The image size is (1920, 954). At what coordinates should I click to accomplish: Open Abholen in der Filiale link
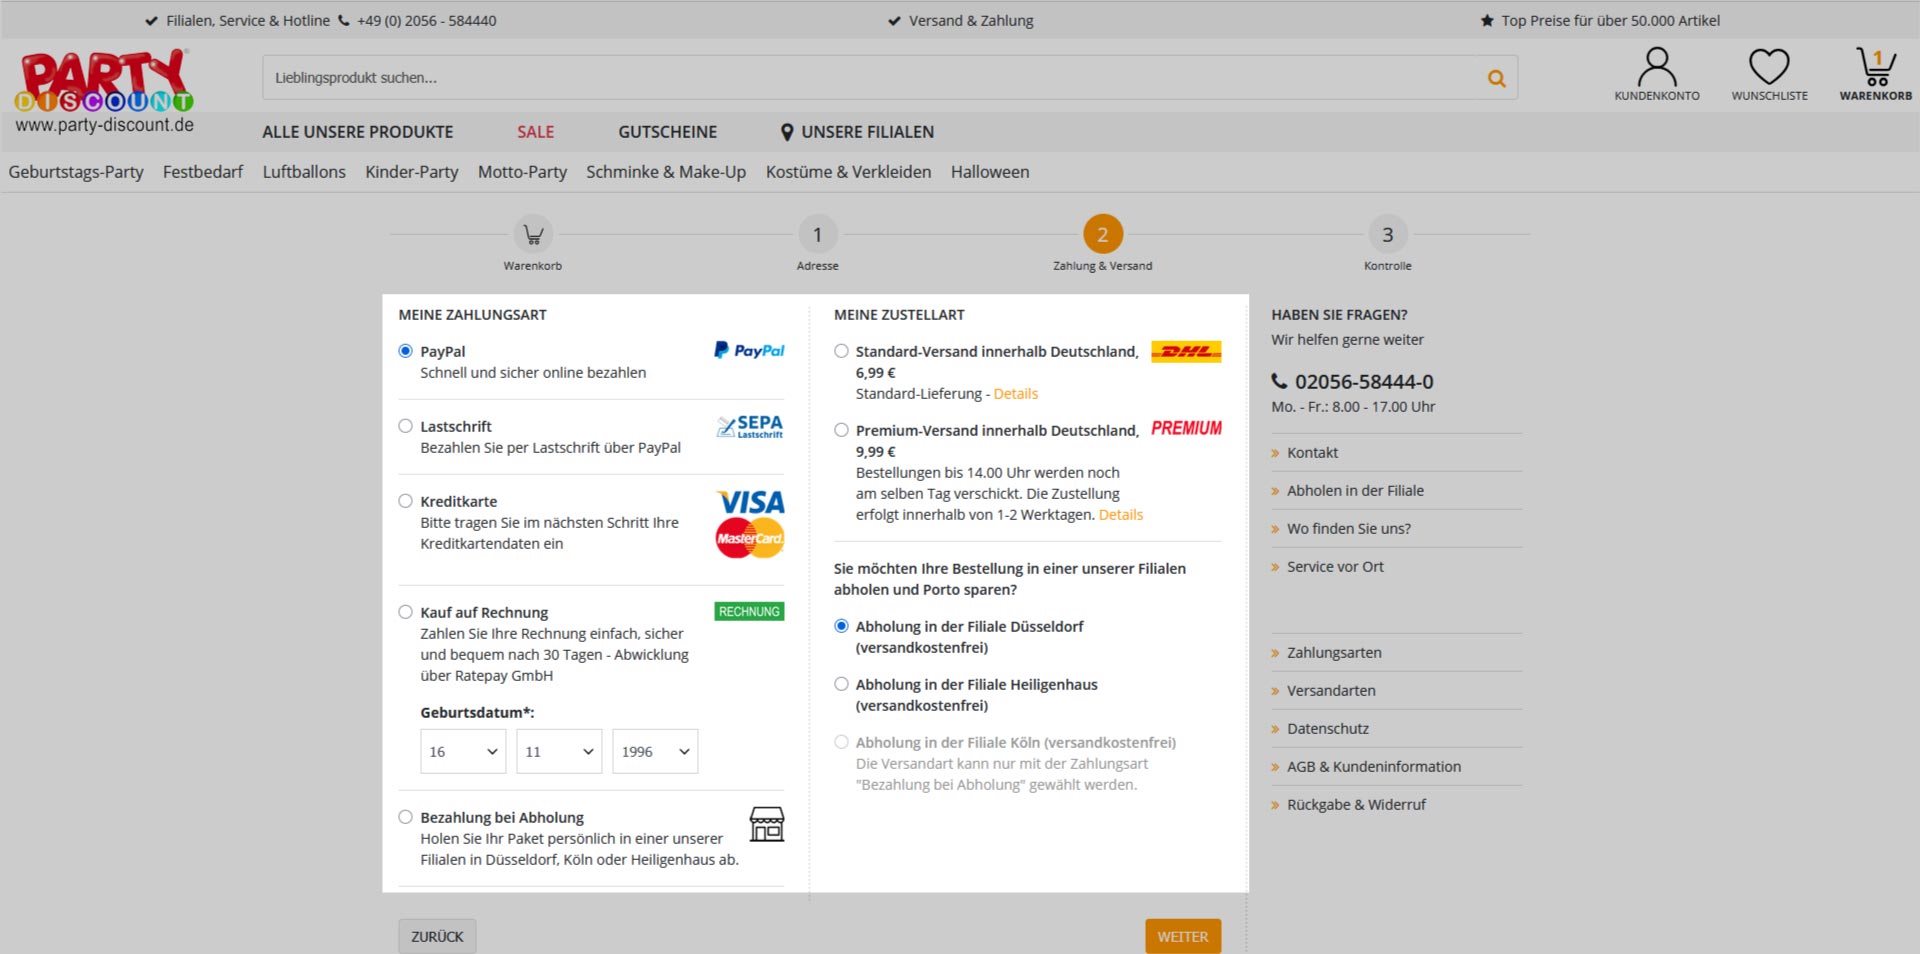click(1355, 490)
